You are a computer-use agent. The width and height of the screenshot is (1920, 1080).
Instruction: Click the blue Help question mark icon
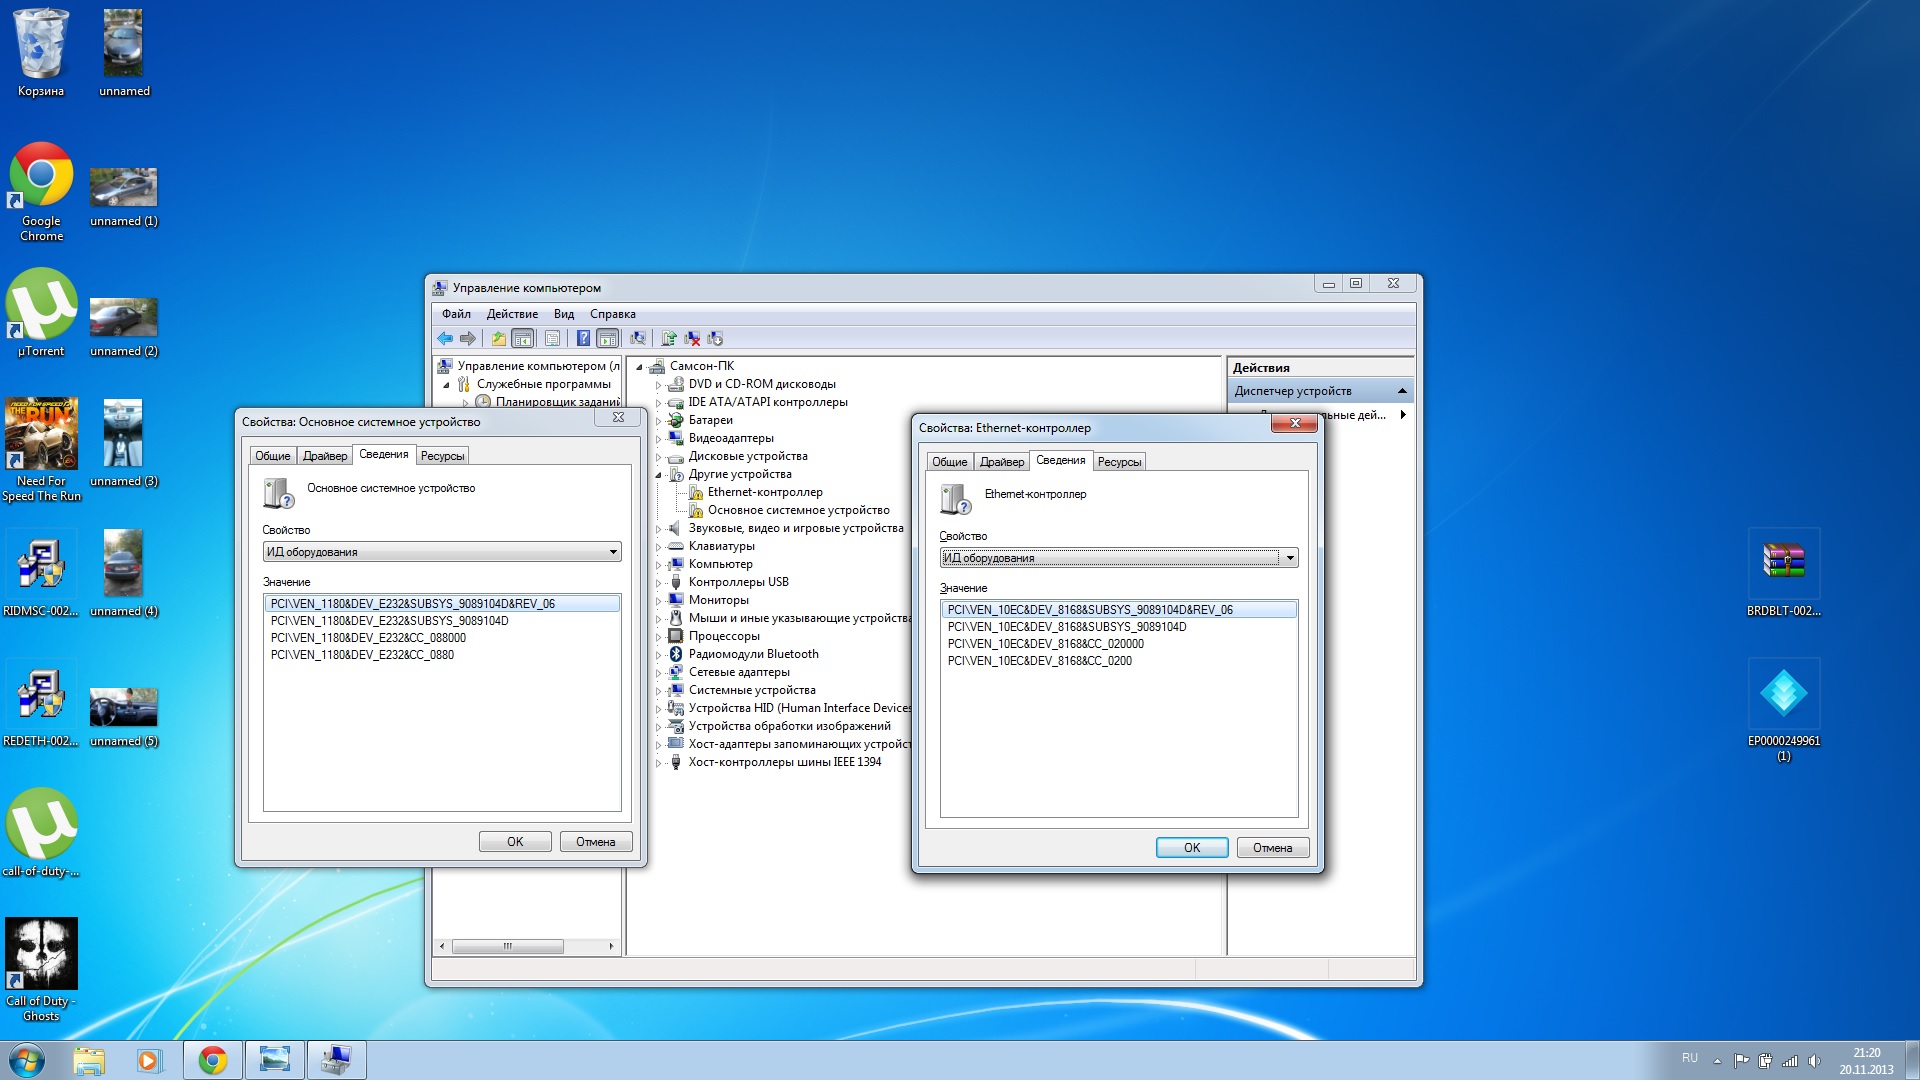(583, 338)
